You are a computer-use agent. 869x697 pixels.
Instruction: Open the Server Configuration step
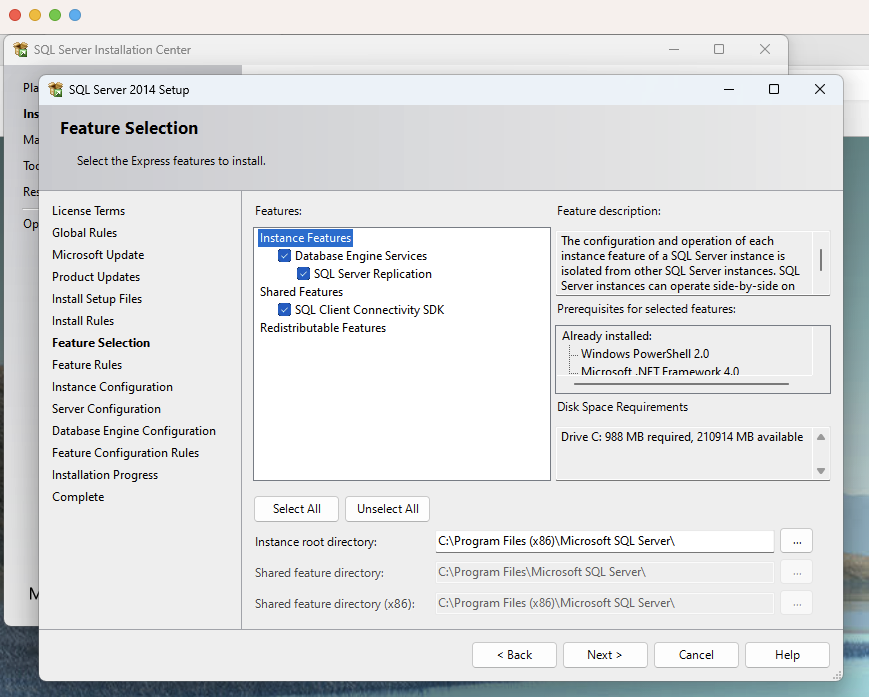pos(106,409)
